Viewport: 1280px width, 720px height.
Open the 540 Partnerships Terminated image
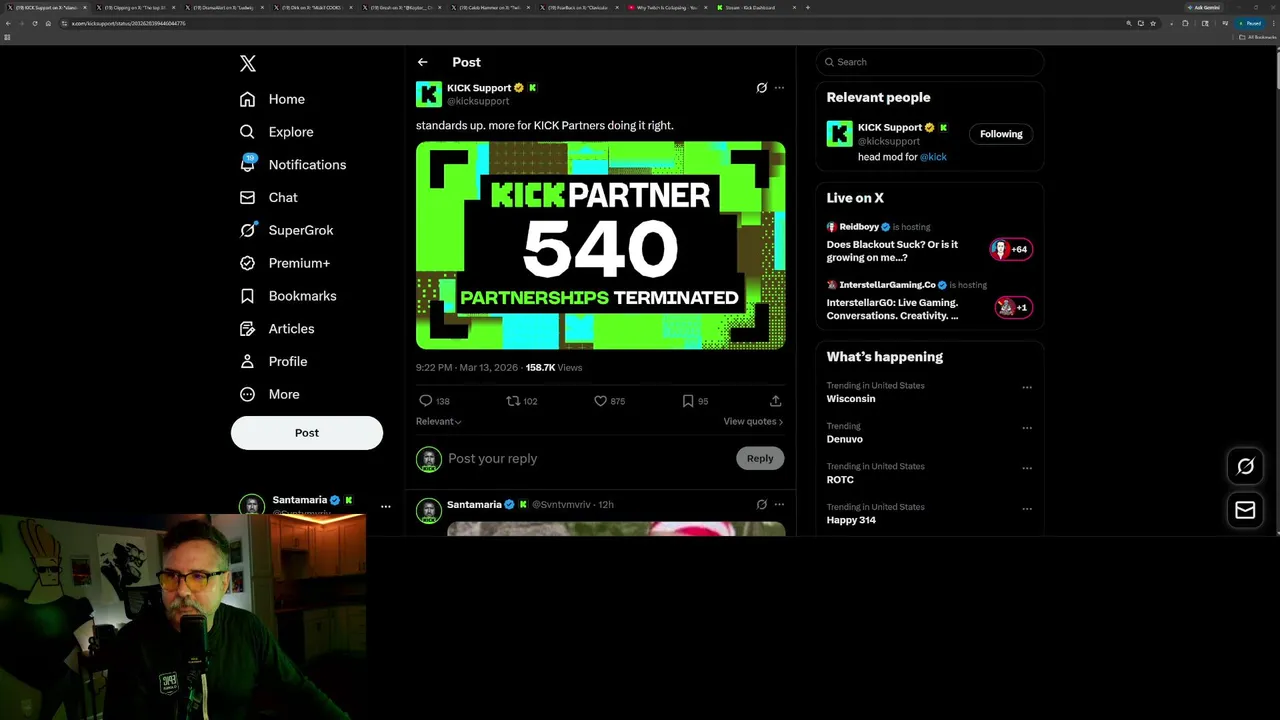point(600,245)
